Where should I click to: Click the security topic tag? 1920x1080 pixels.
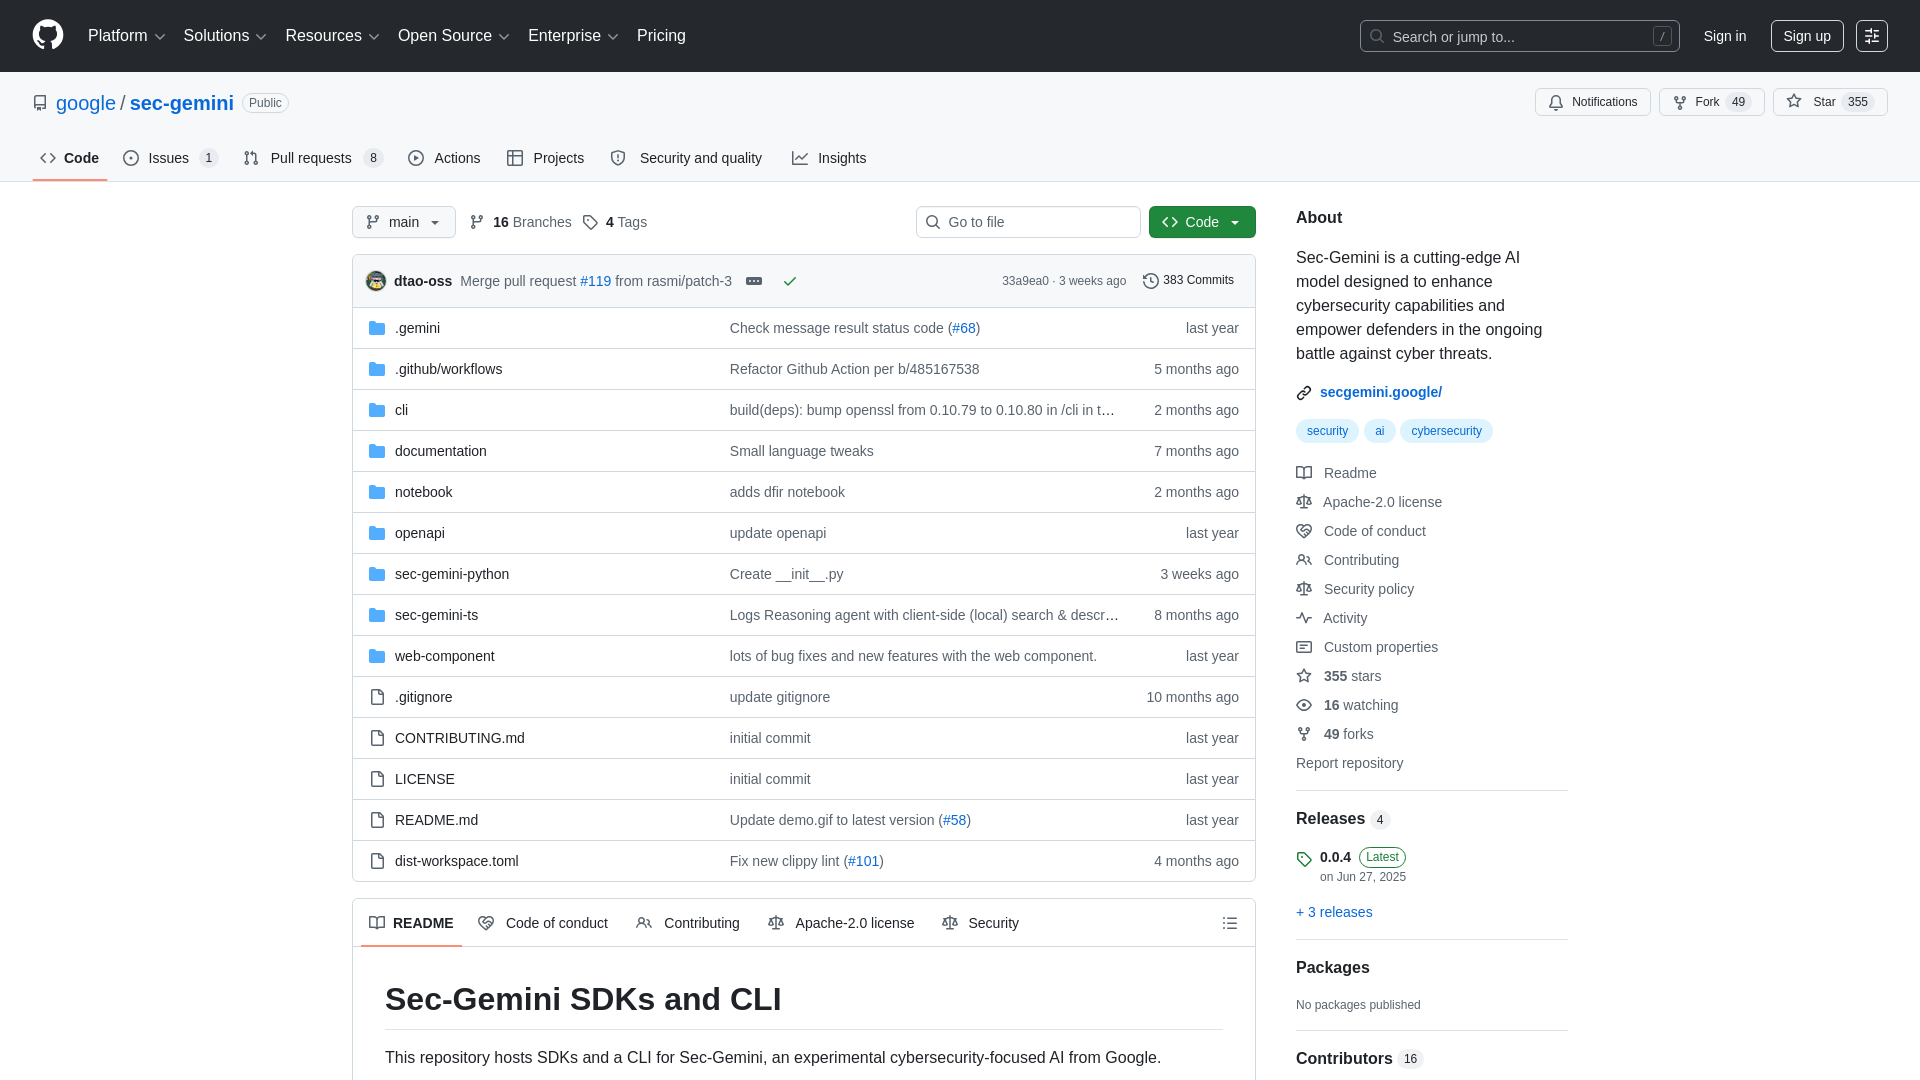coord(1327,431)
